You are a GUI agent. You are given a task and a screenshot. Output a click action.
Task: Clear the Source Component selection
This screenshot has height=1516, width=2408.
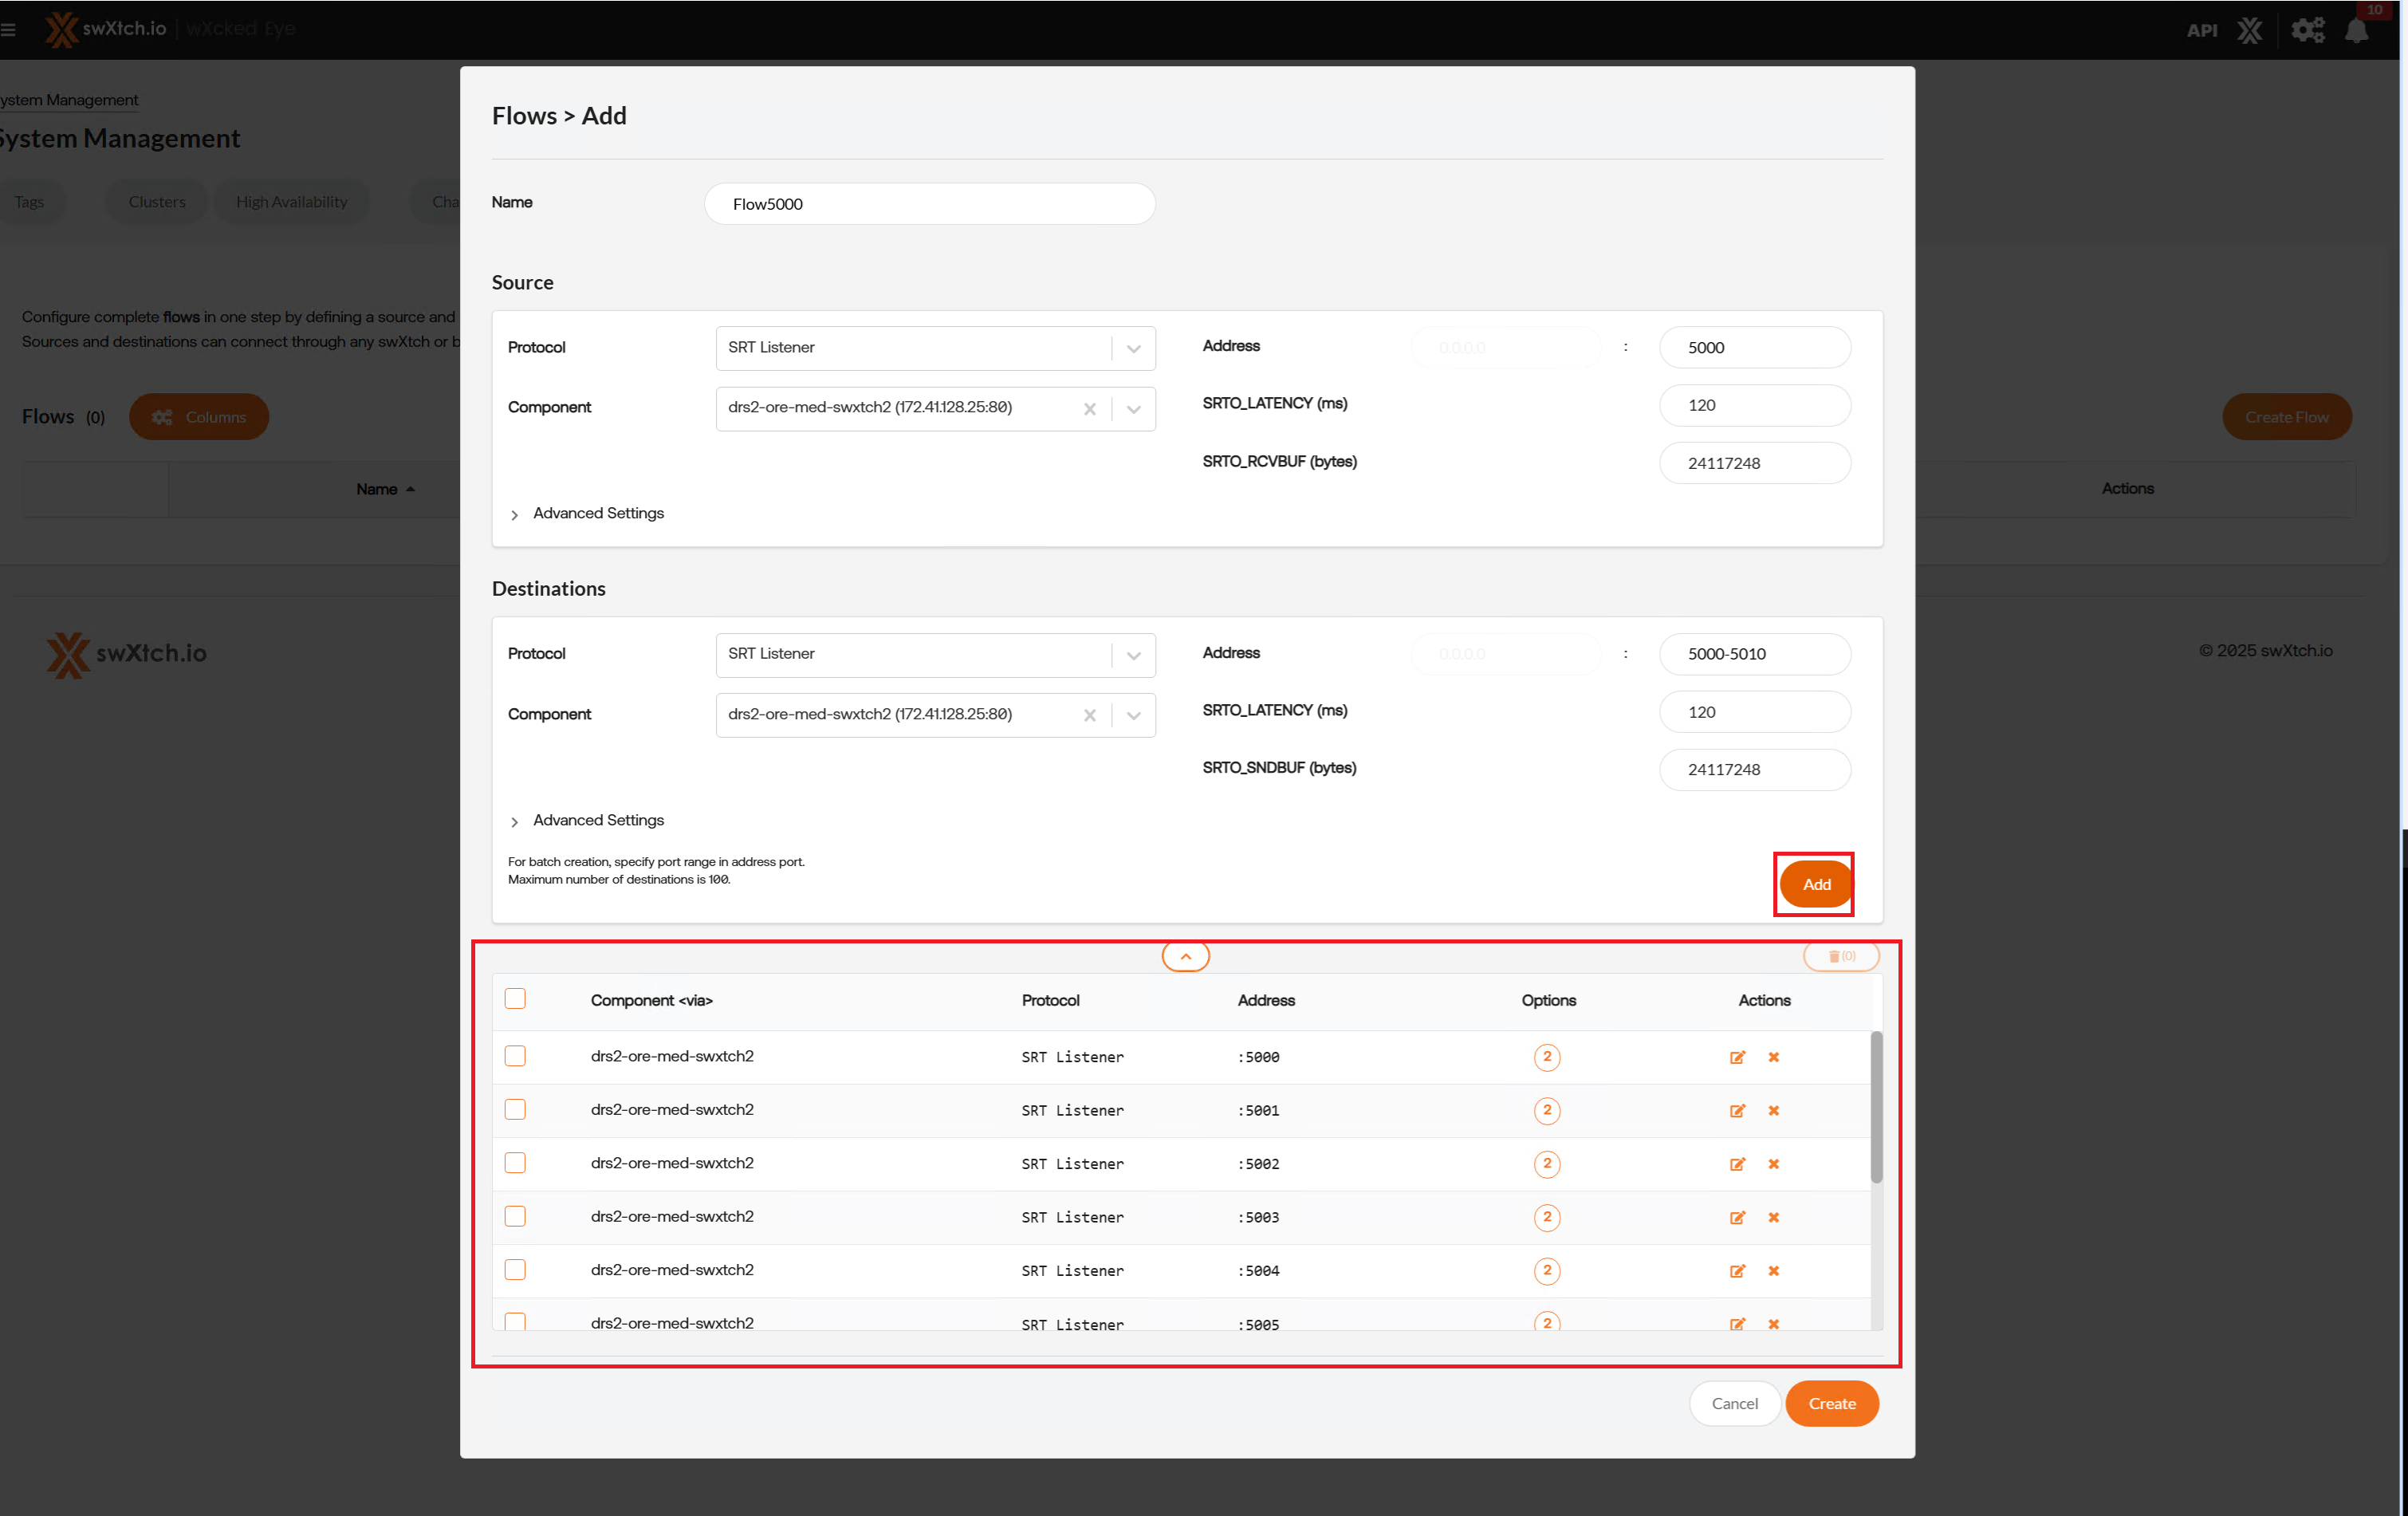(1089, 408)
